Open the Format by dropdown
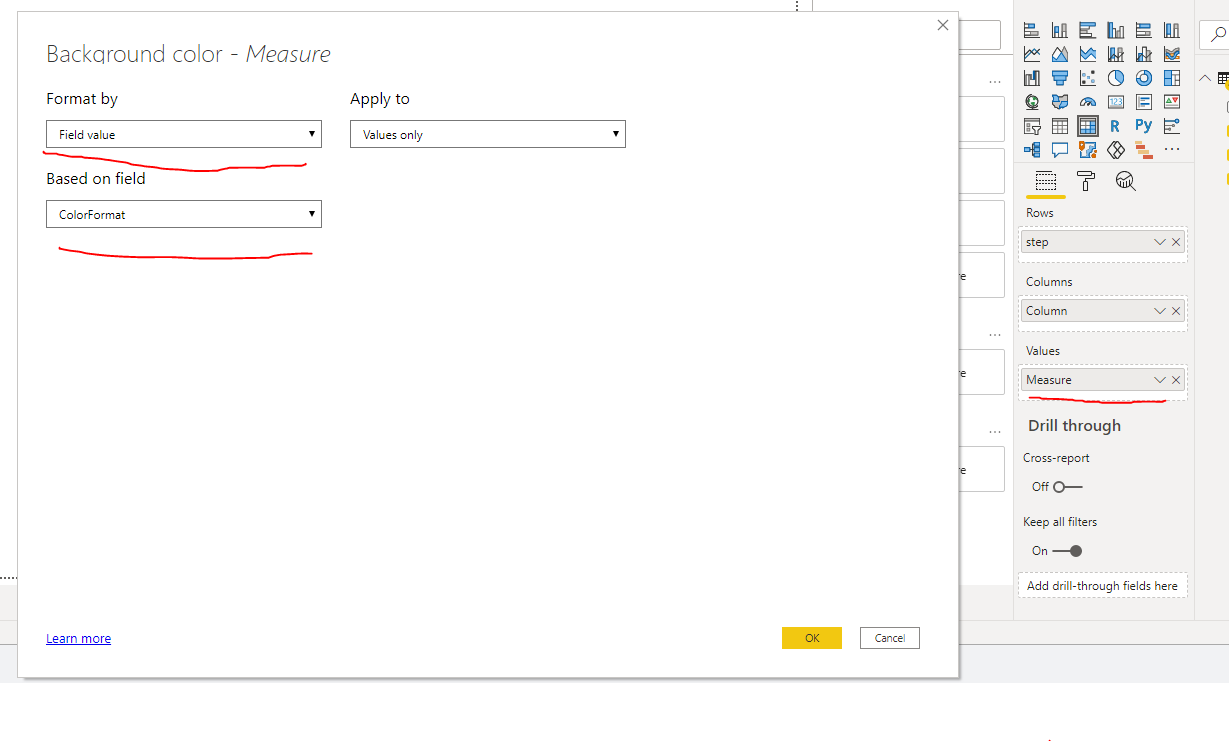Image resolution: width=1229 pixels, height=741 pixels. pyautogui.click(x=184, y=134)
